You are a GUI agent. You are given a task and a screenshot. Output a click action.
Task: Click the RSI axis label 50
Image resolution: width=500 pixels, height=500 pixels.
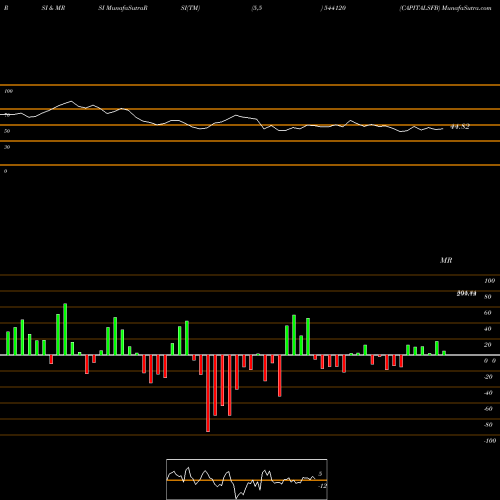click(x=7, y=131)
